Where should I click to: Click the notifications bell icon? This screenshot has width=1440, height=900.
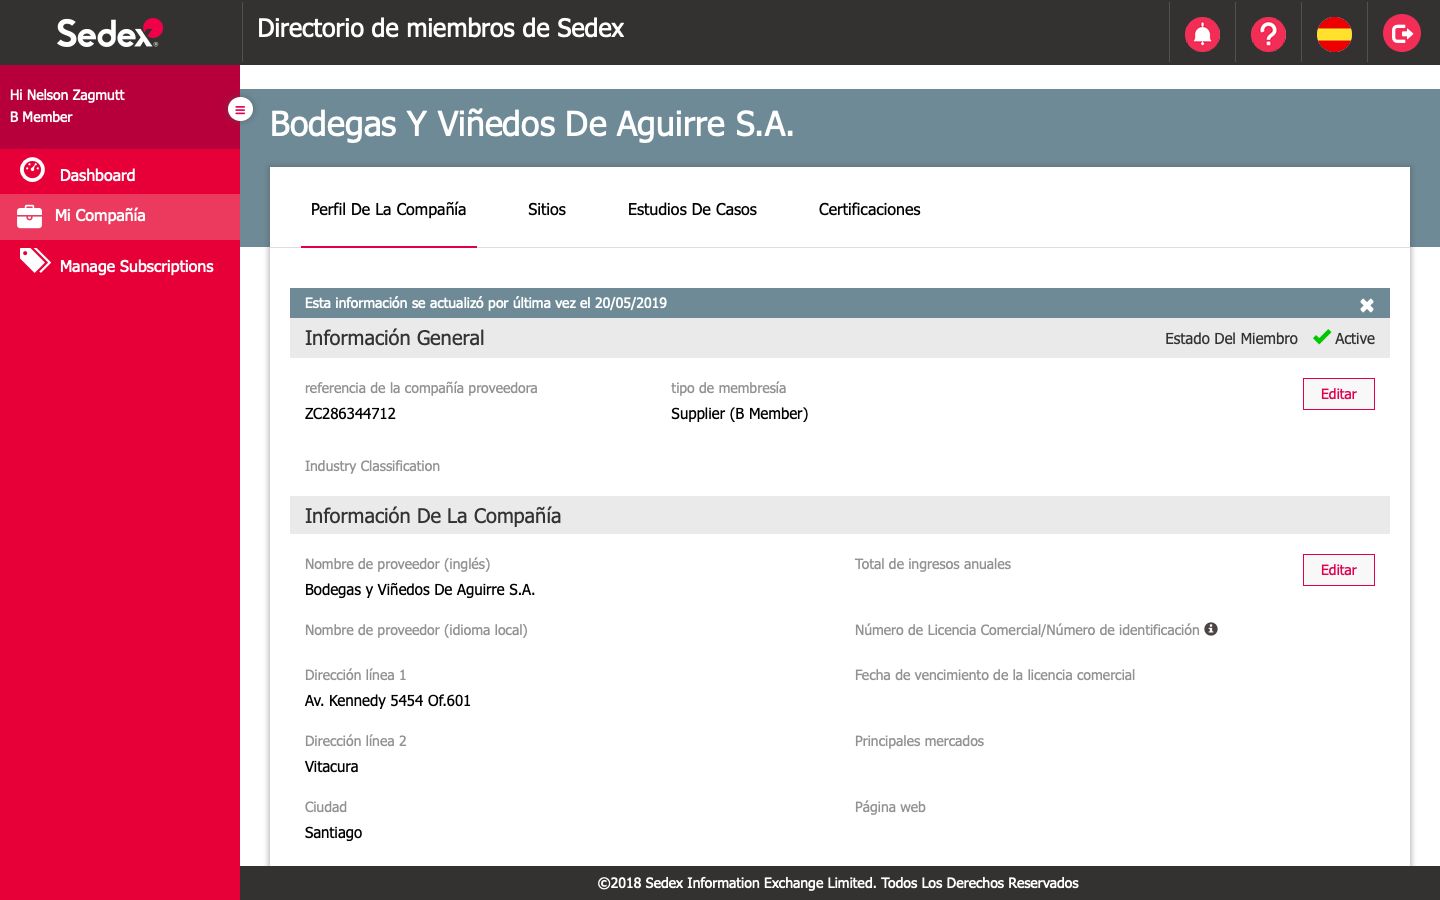(1202, 34)
